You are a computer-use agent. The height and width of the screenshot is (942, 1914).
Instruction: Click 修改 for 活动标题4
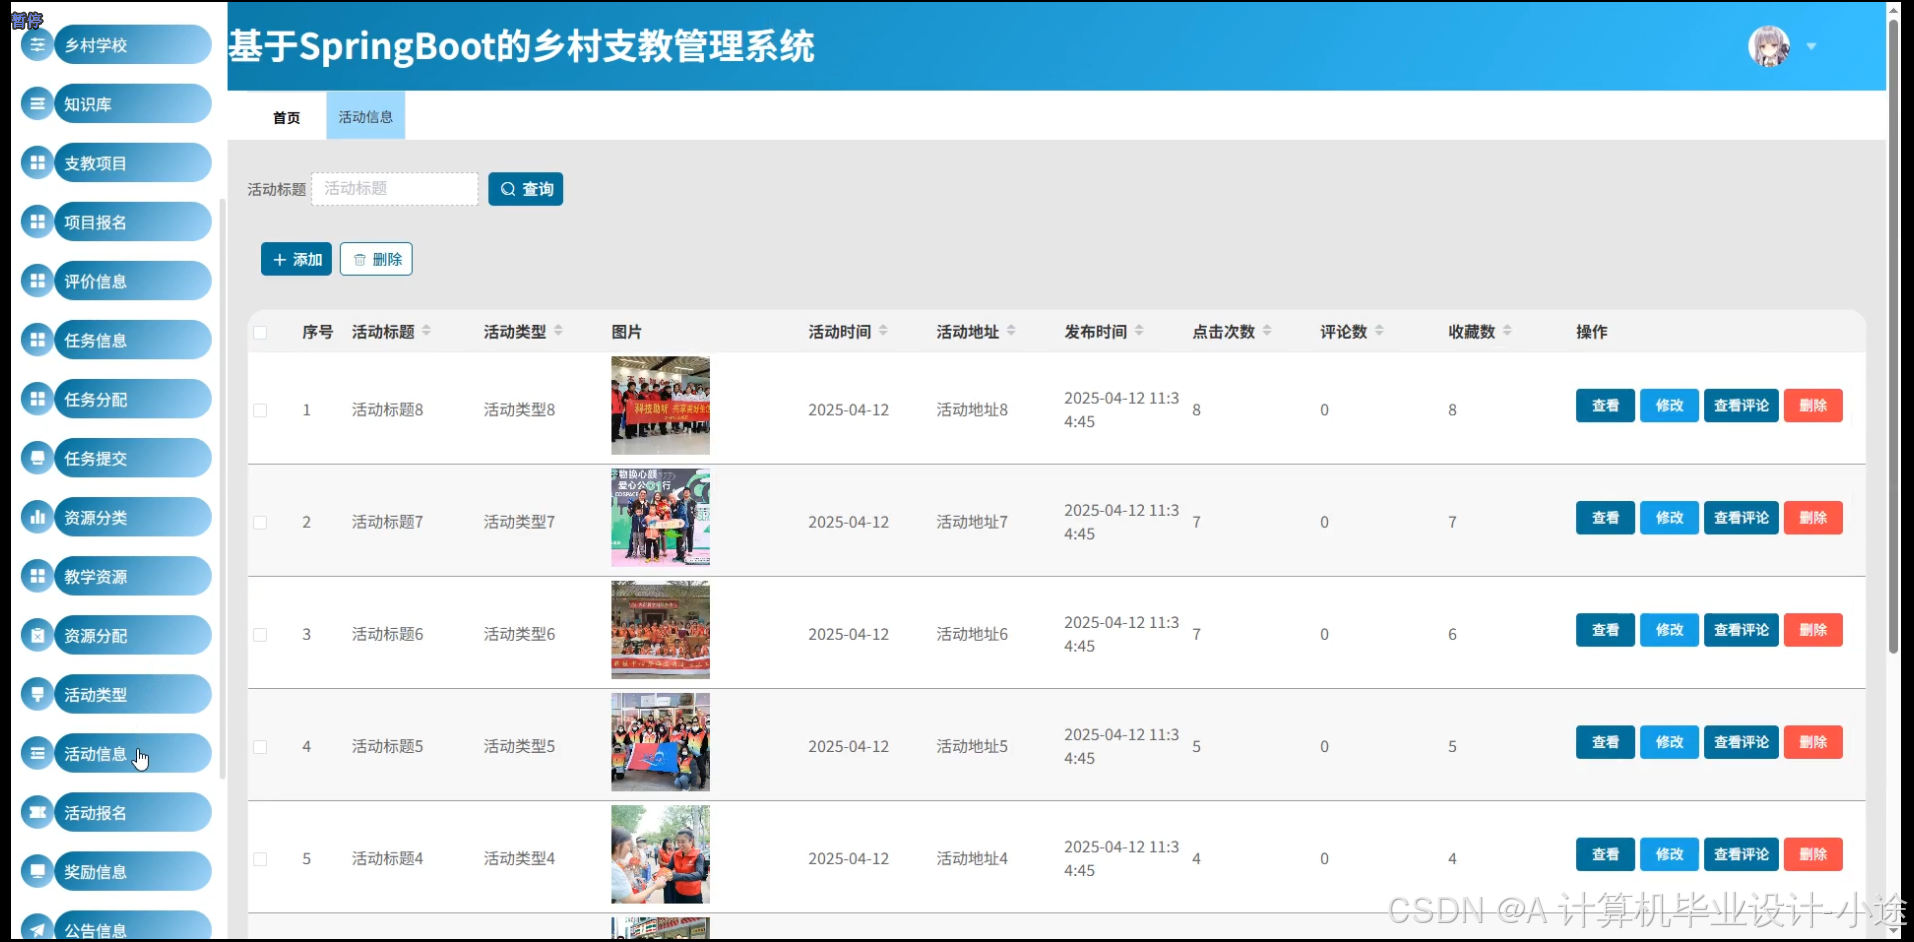[1669, 854]
